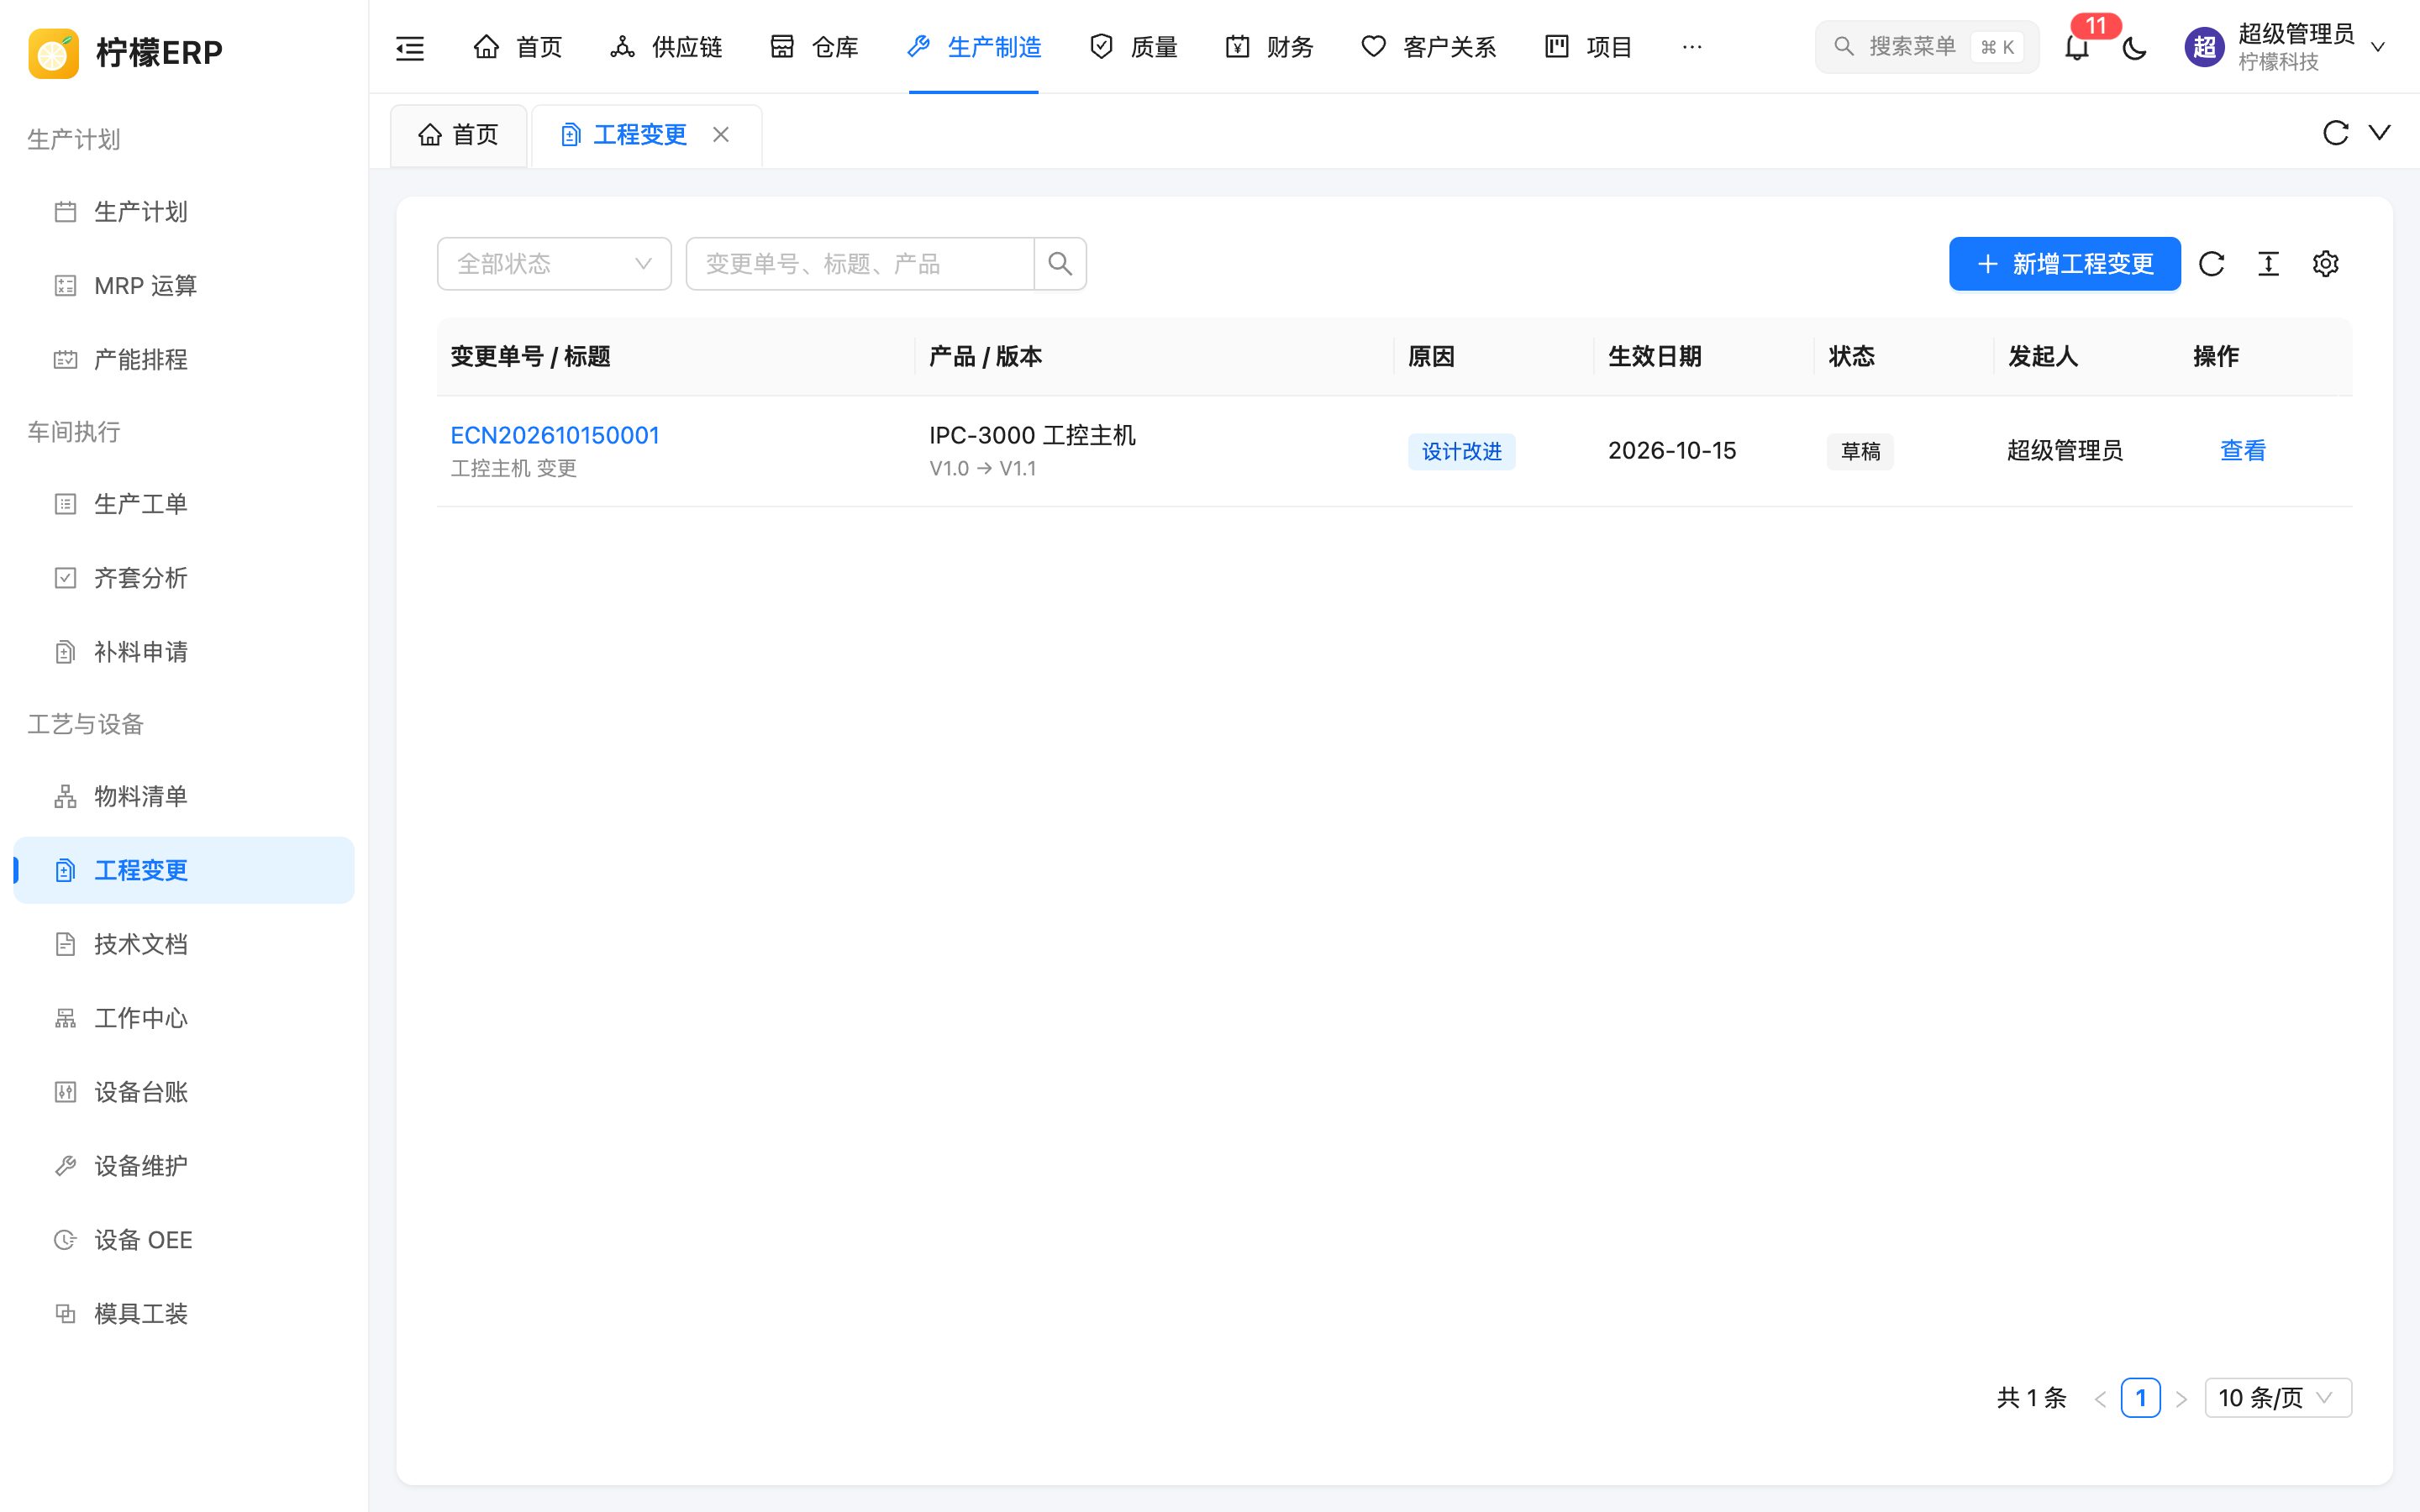The height and width of the screenshot is (1512, 2420).
Task: Open 模具工装 in sidebar
Action: pyautogui.click(x=184, y=1314)
